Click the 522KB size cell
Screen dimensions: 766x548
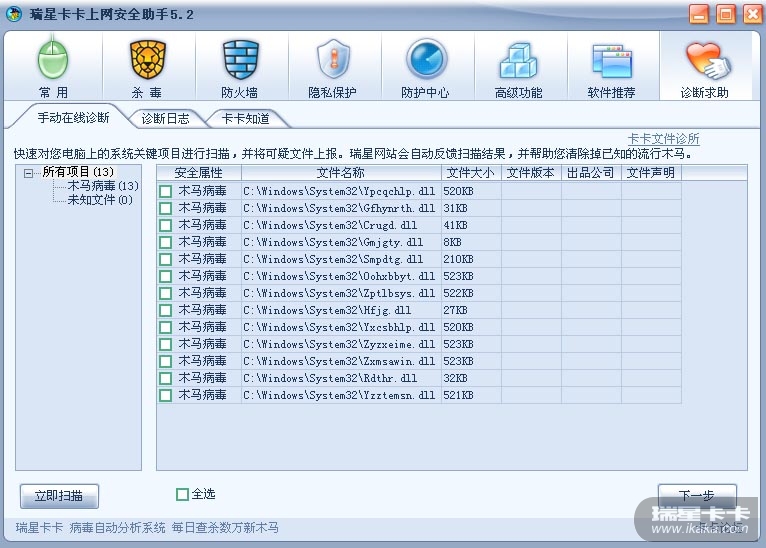[x=458, y=293]
